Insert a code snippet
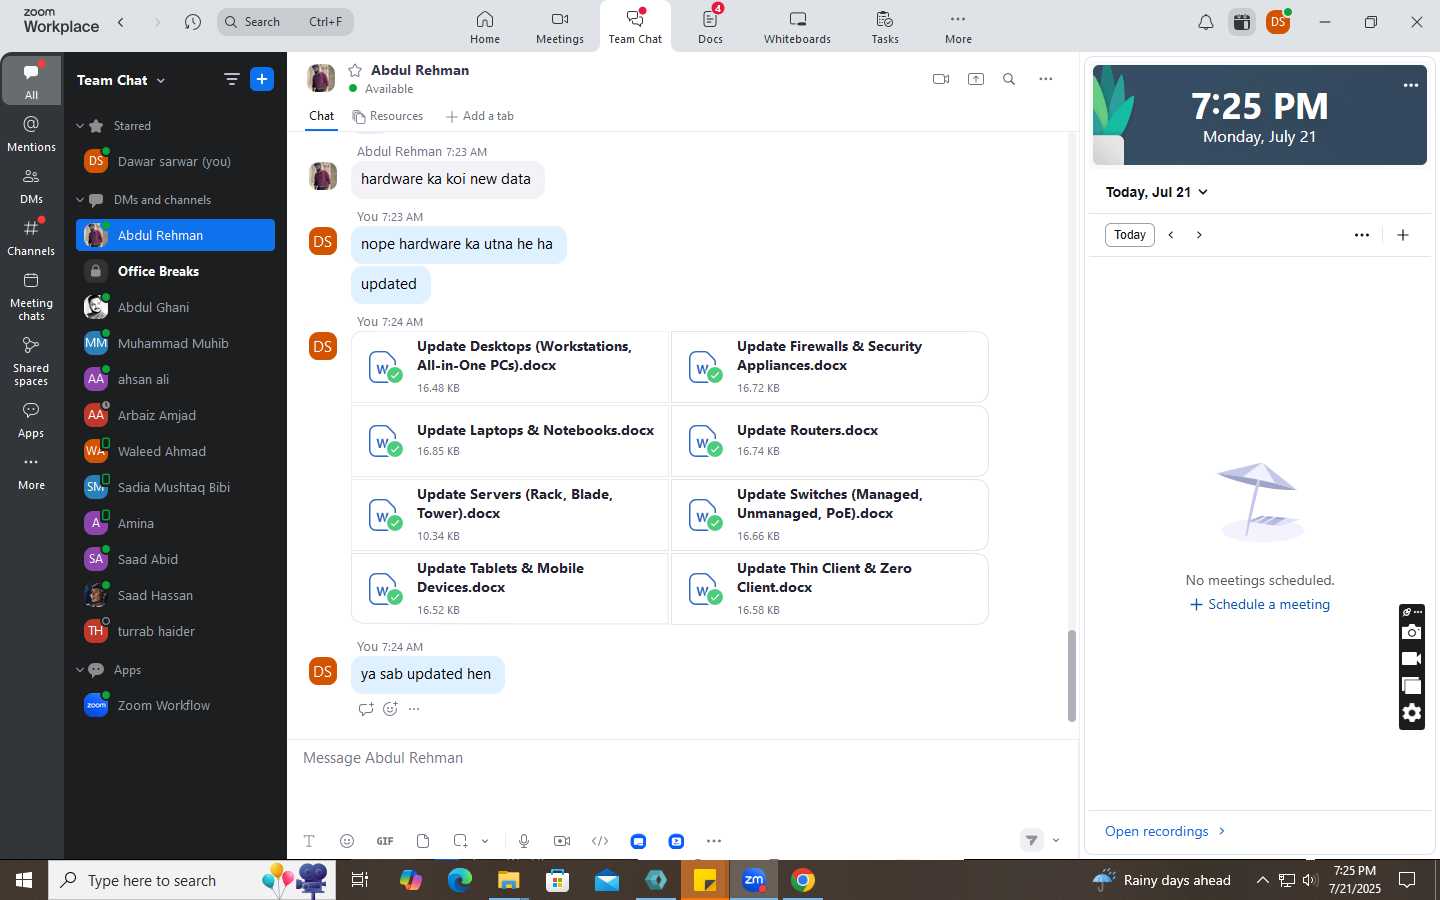 (x=600, y=841)
